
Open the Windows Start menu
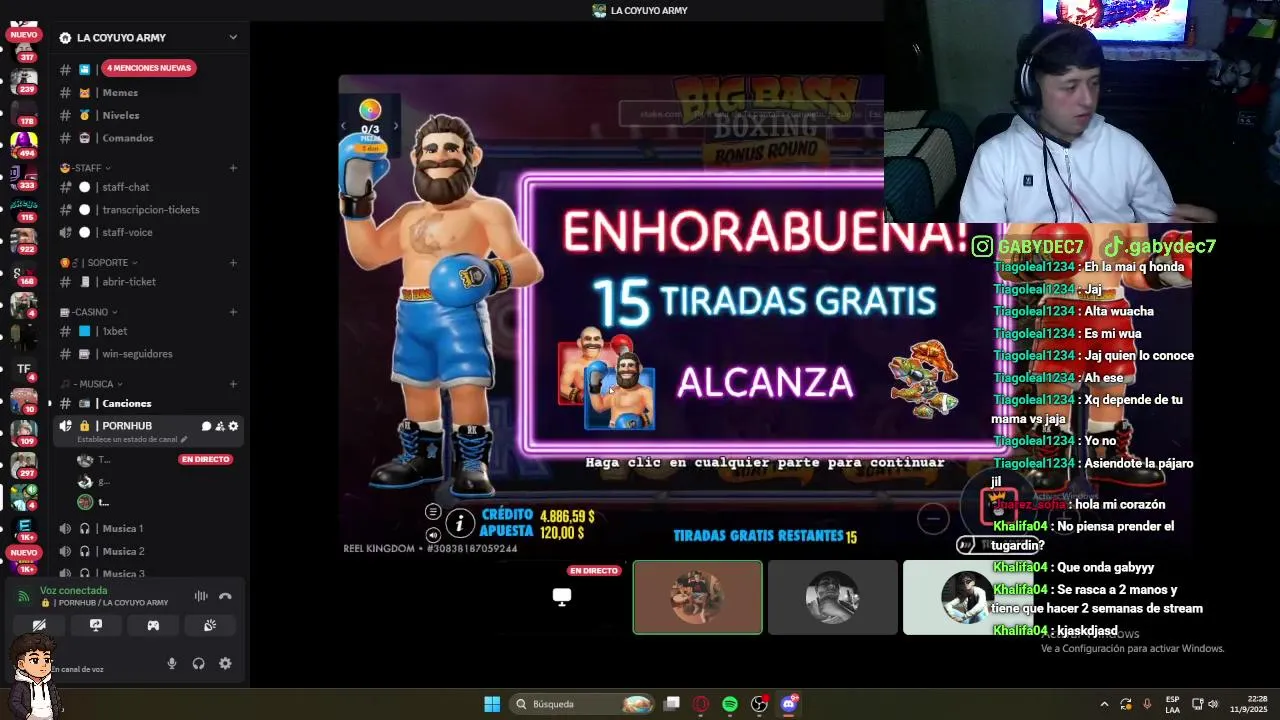pyautogui.click(x=492, y=704)
